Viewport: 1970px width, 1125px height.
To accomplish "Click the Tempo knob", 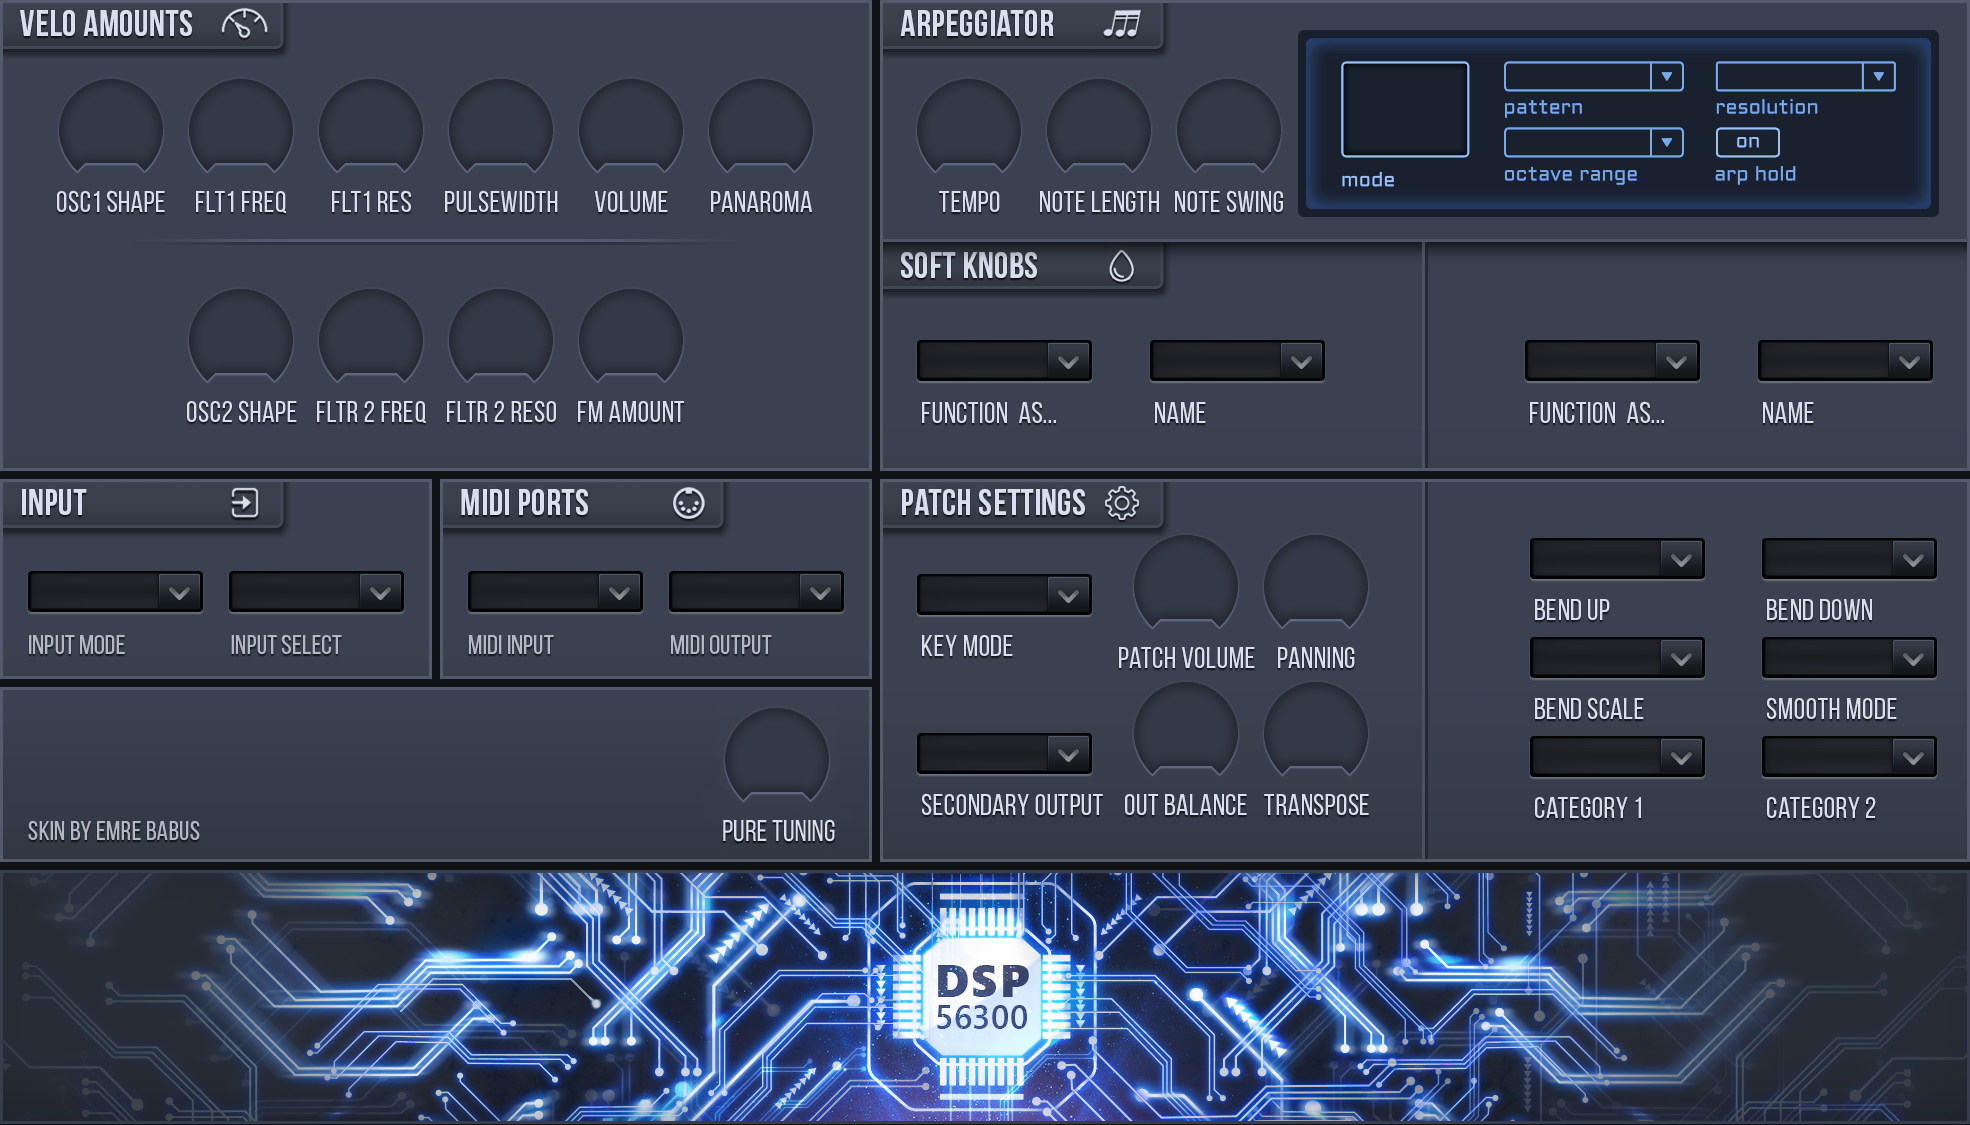I will pyautogui.click(x=969, y=130).
